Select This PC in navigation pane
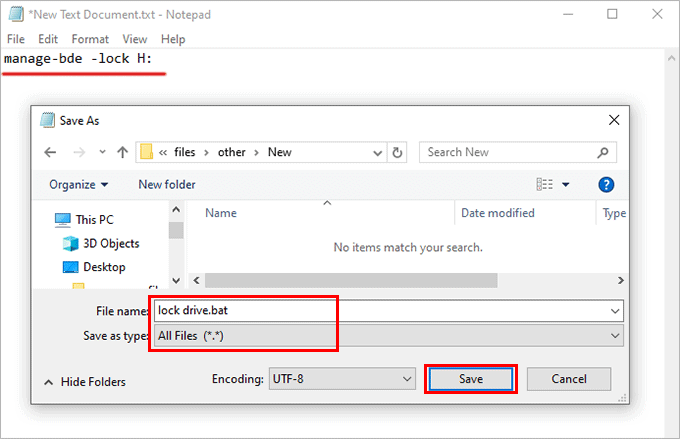Viewport: 680px width, 439px height. click(84, 220)
